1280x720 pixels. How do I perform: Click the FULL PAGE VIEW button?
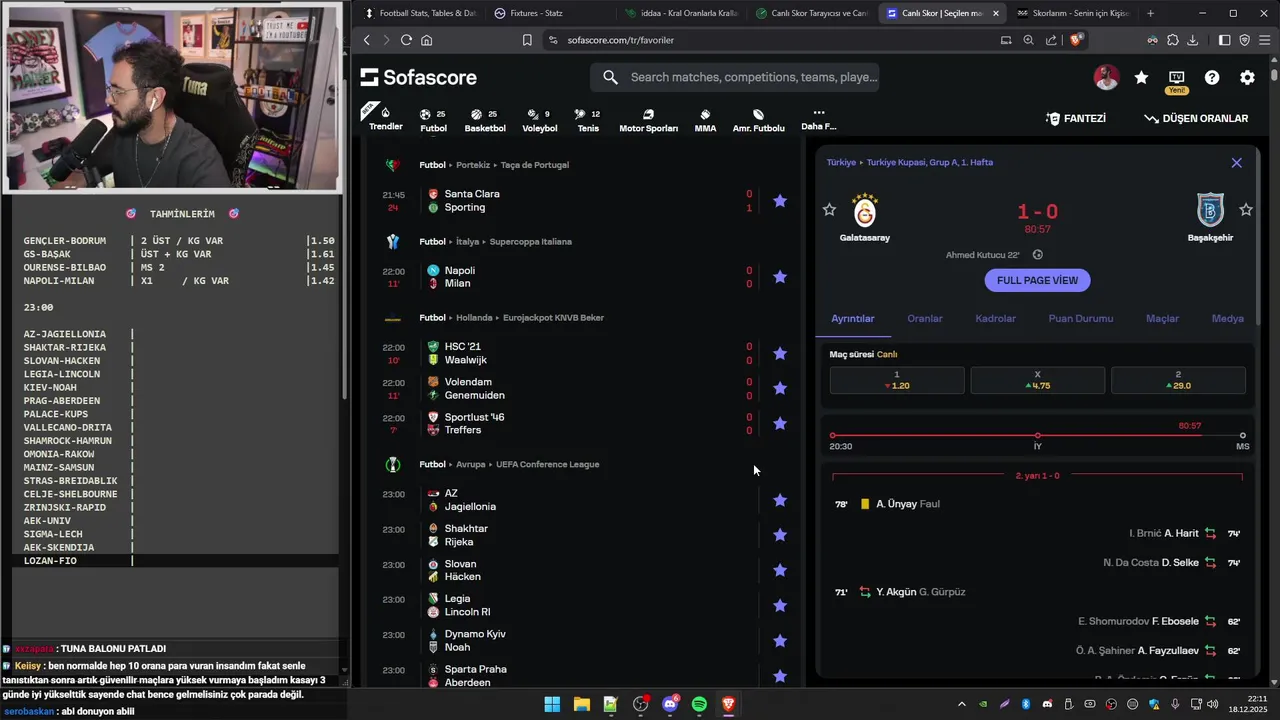[1037, 280]
